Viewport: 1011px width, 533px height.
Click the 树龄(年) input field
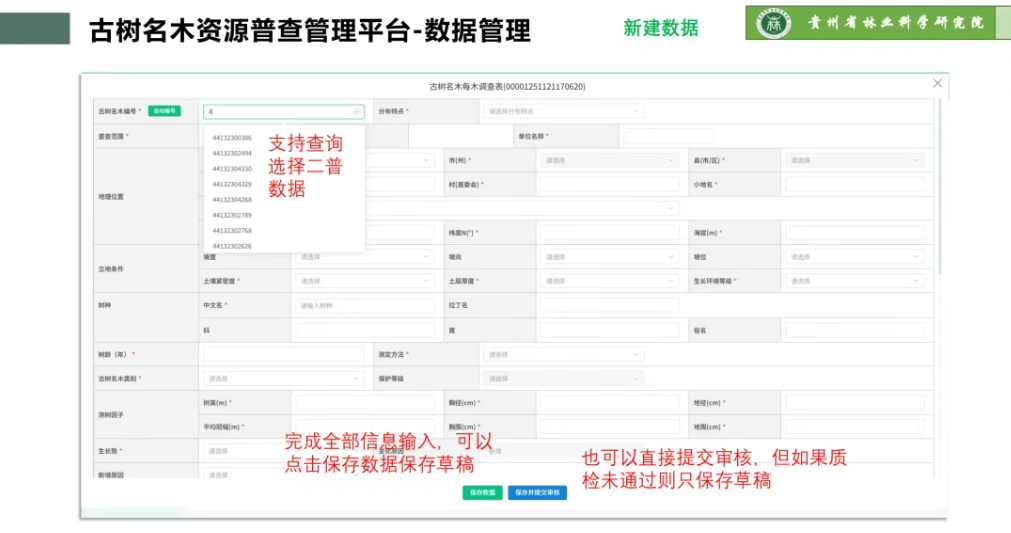283,354
